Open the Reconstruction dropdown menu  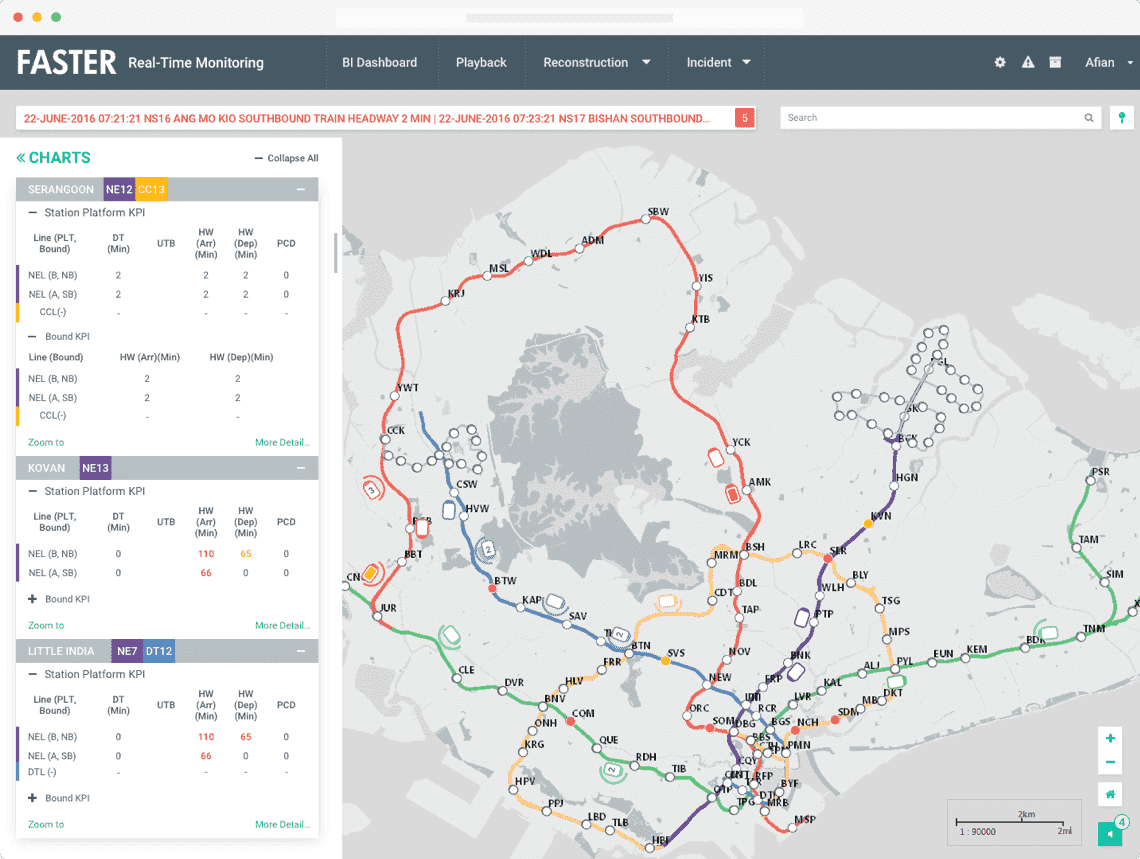(596, 62)
